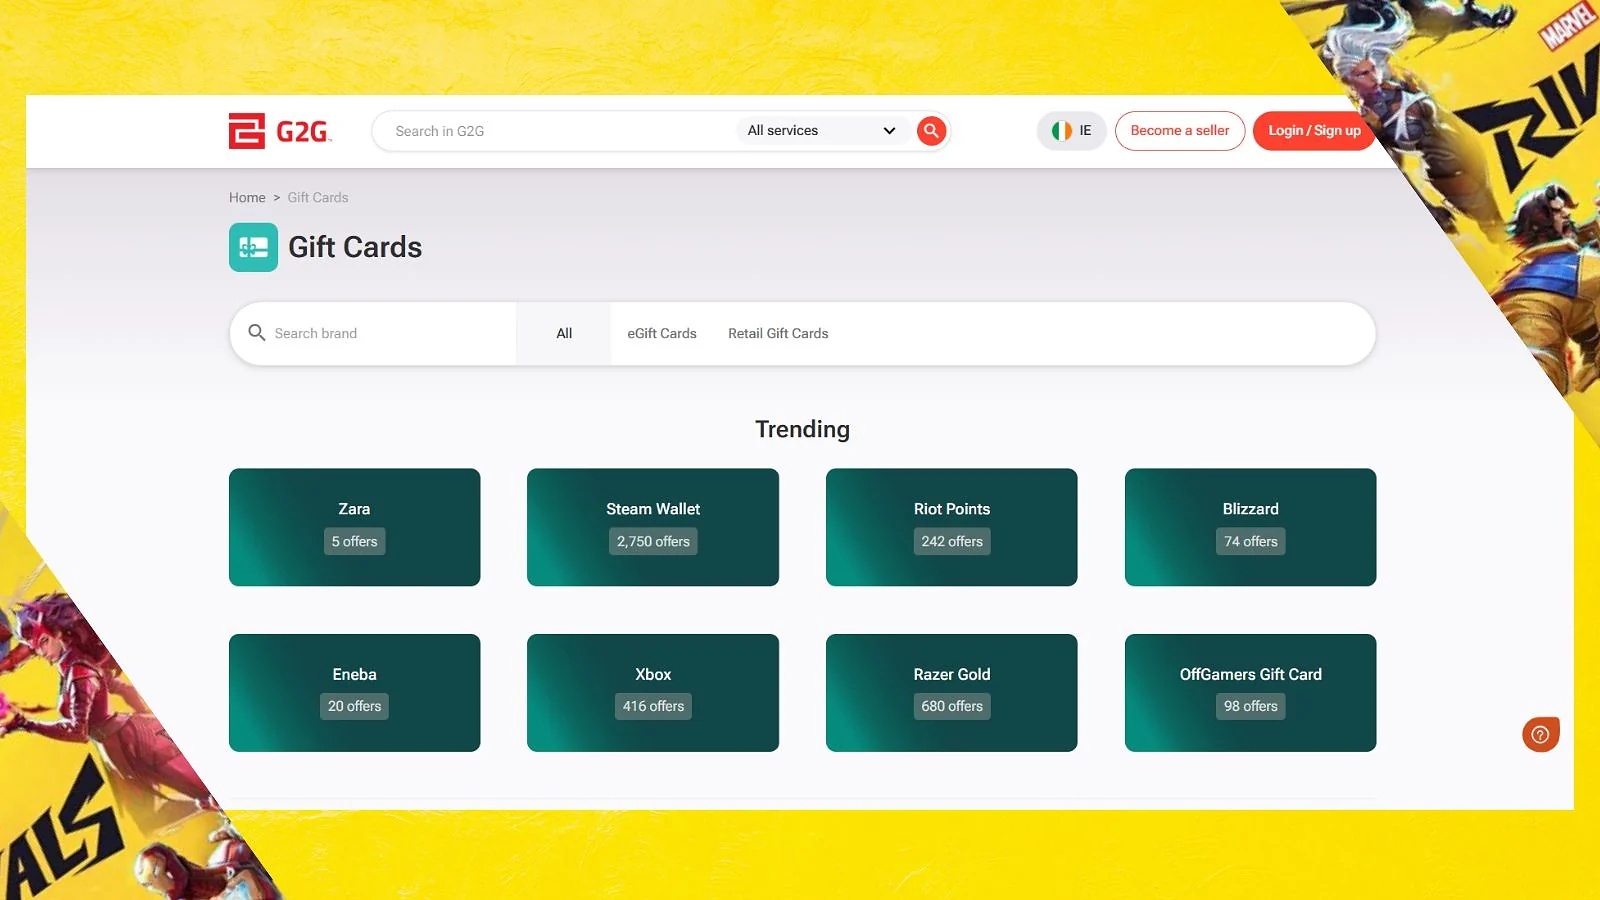The image size is (1600, 900).
Task: Open the Eneba card tile
Action: point(355,693)
